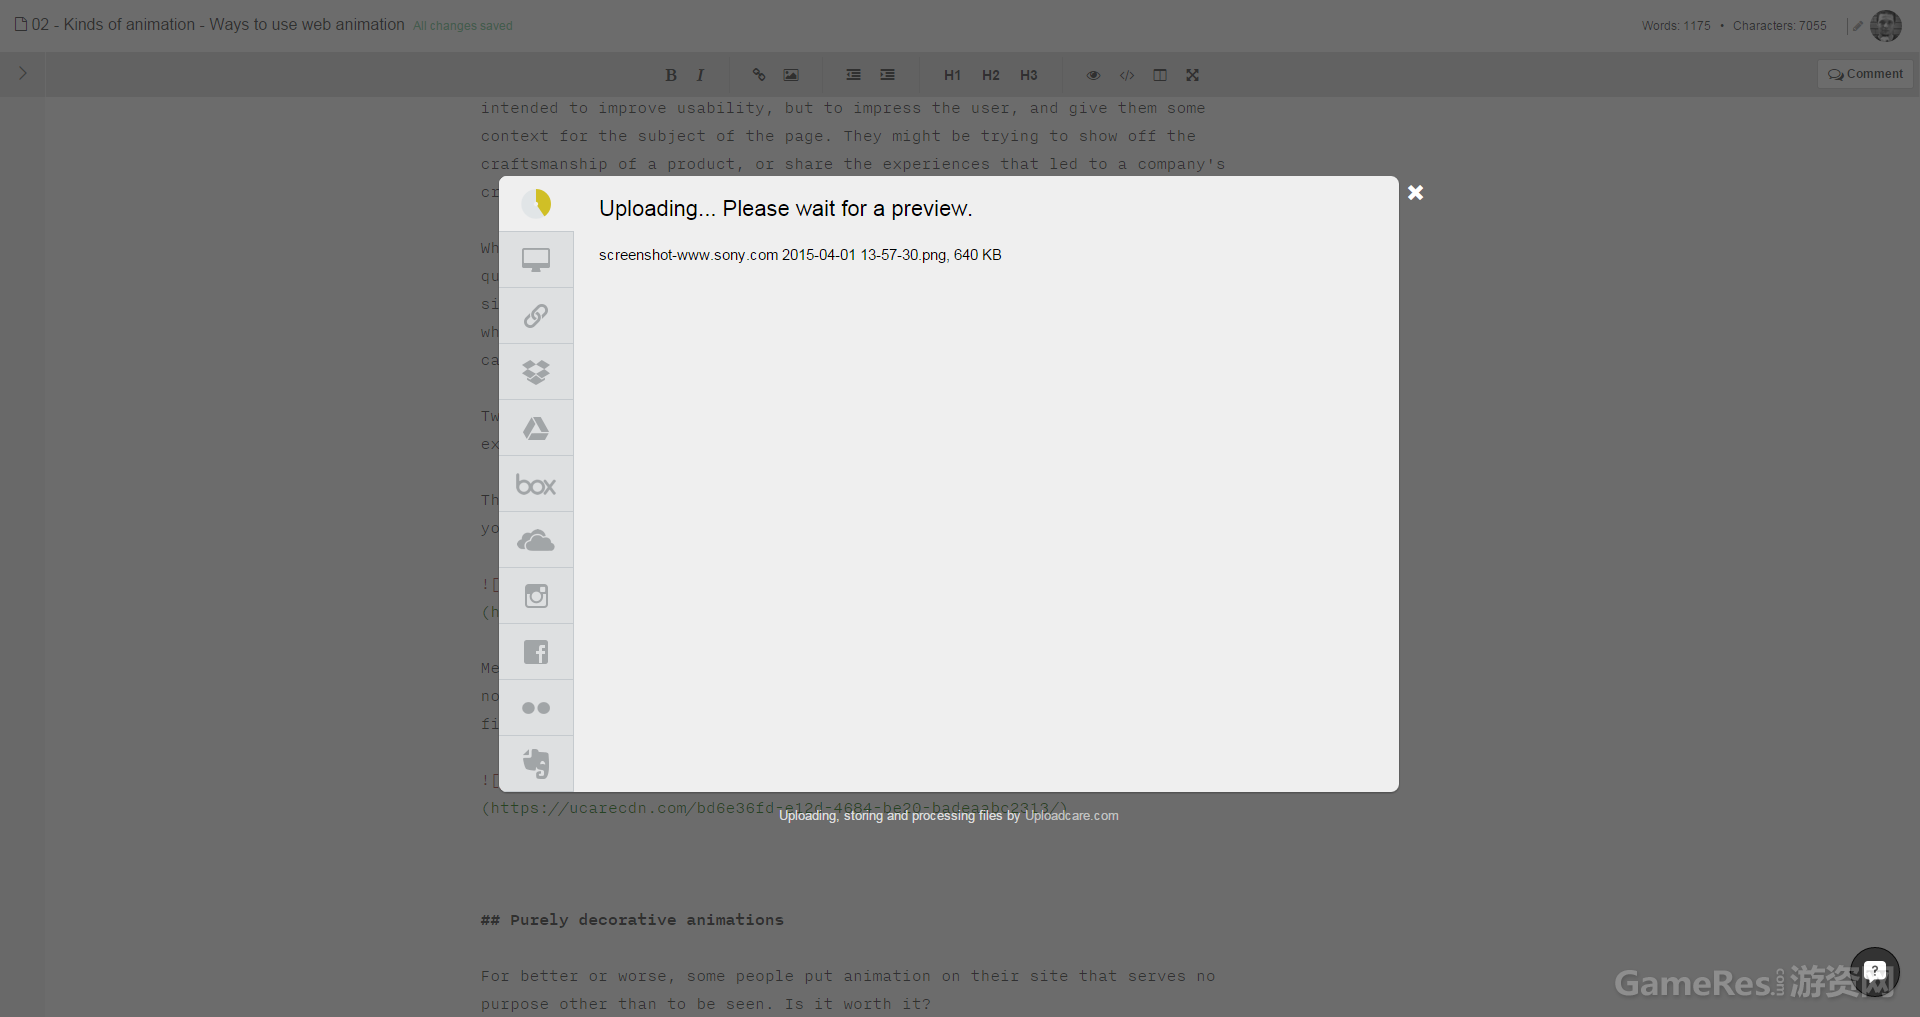Click the document title text
This screenshot has height=1017, width=1920.
[218, 24]
